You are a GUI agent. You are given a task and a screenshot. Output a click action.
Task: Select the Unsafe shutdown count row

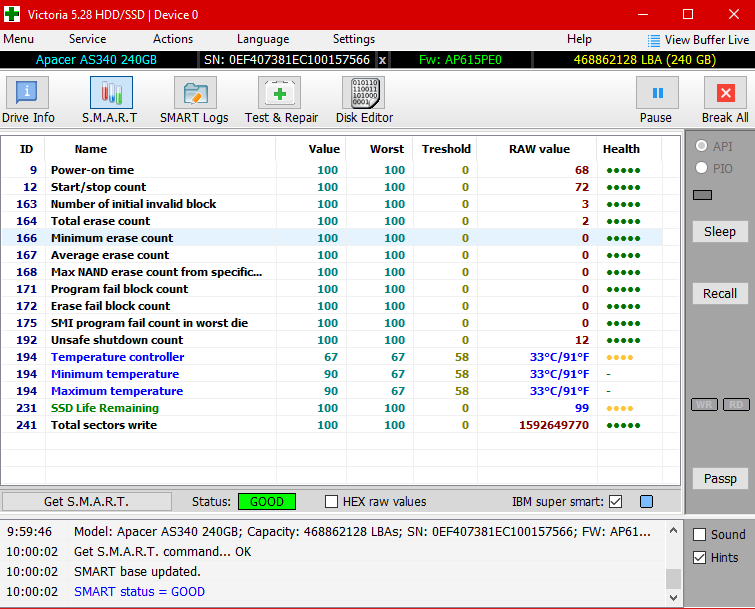(332, 340)
